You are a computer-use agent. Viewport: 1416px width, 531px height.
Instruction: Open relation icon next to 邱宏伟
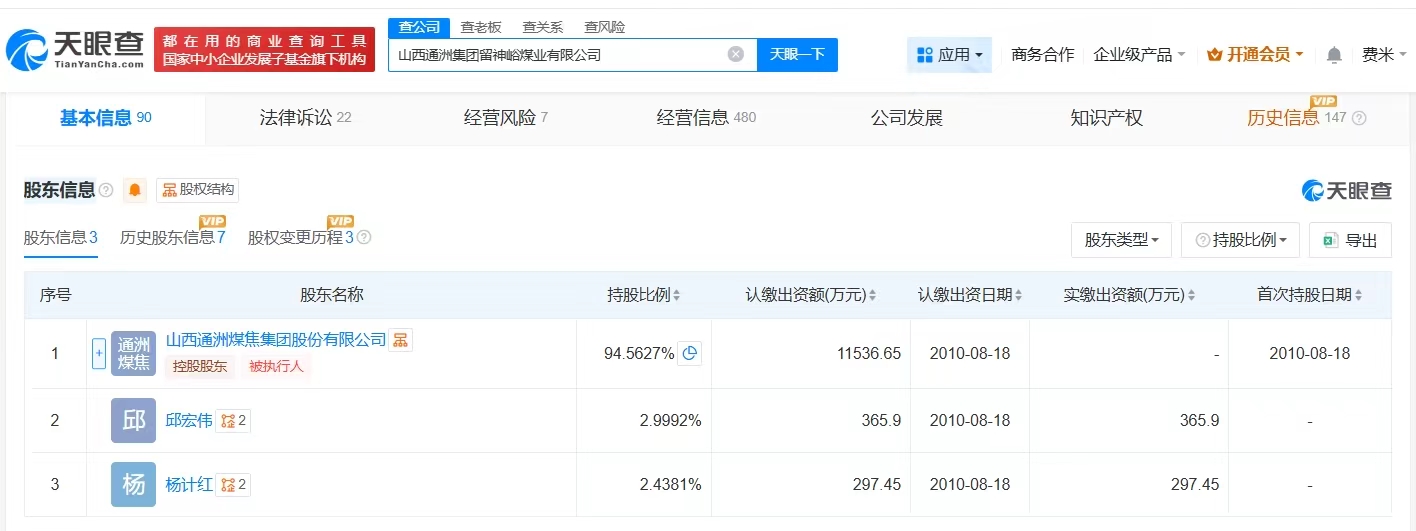click(233, 421)
